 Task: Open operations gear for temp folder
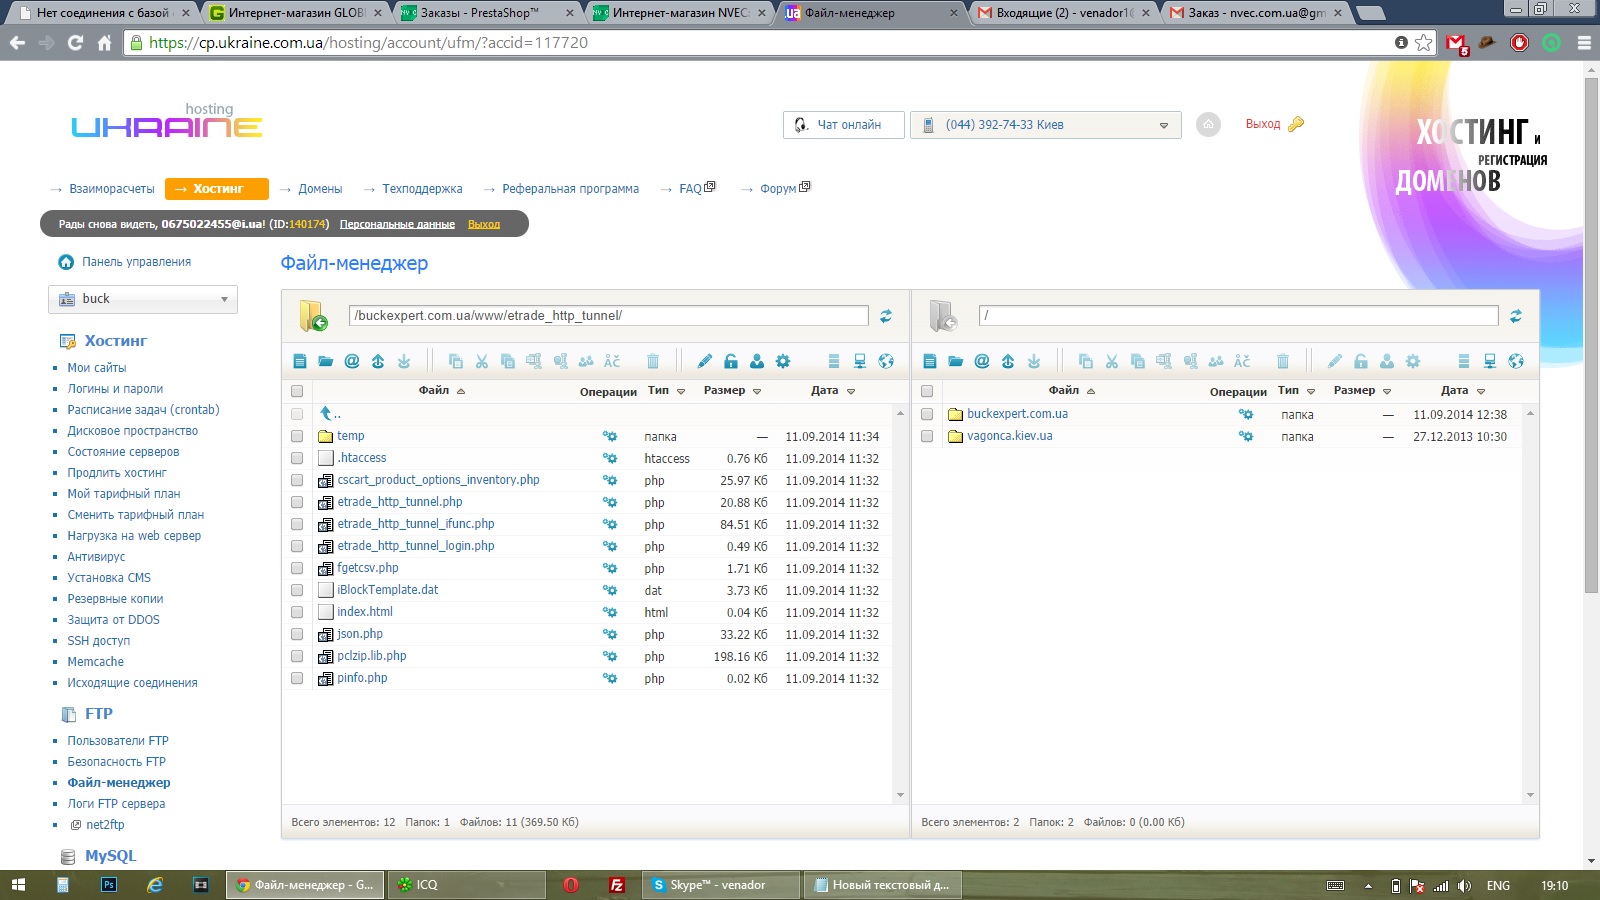click(609, 436)
